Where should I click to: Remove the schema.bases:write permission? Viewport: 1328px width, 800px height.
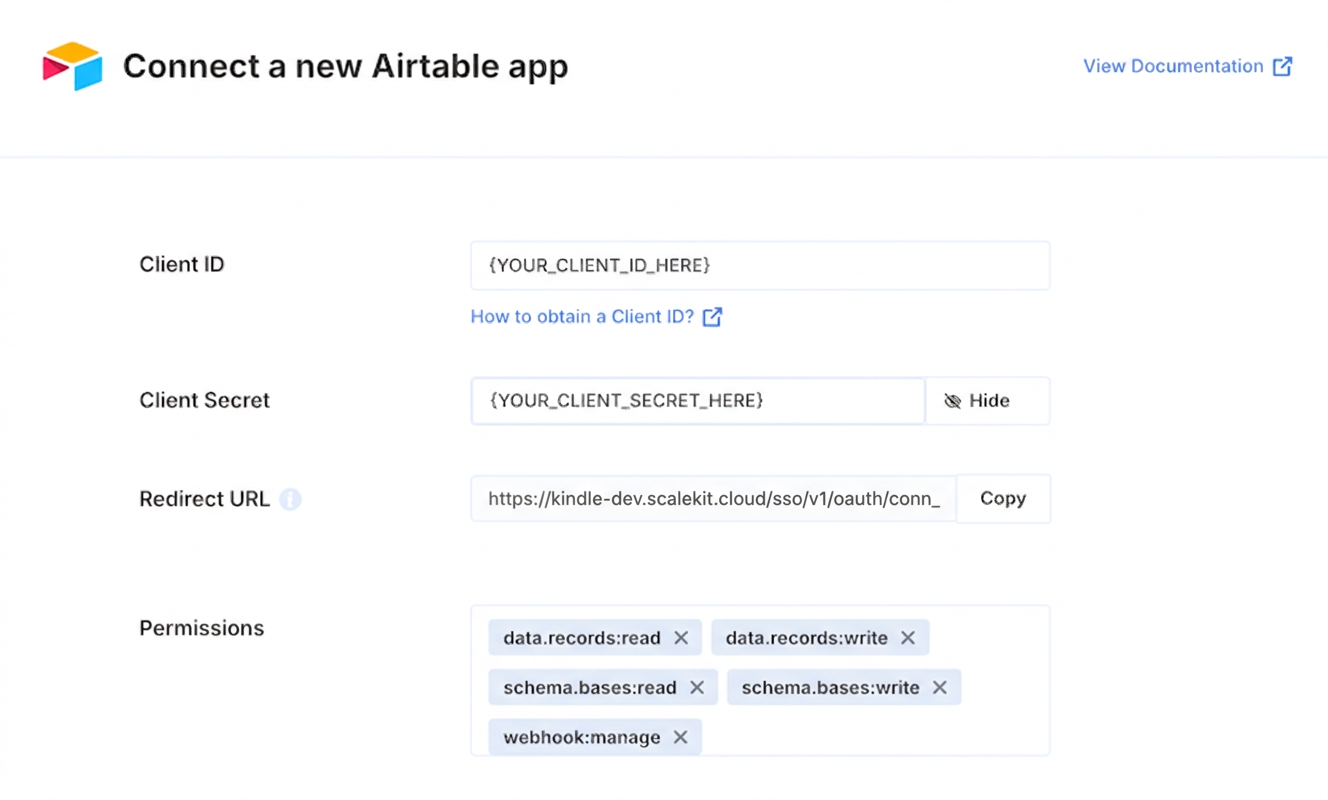point(939,687)
